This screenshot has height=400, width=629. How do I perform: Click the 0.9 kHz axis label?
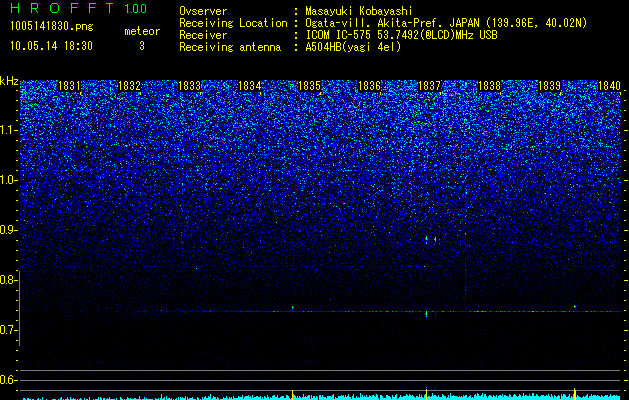(x=8, y=230)
